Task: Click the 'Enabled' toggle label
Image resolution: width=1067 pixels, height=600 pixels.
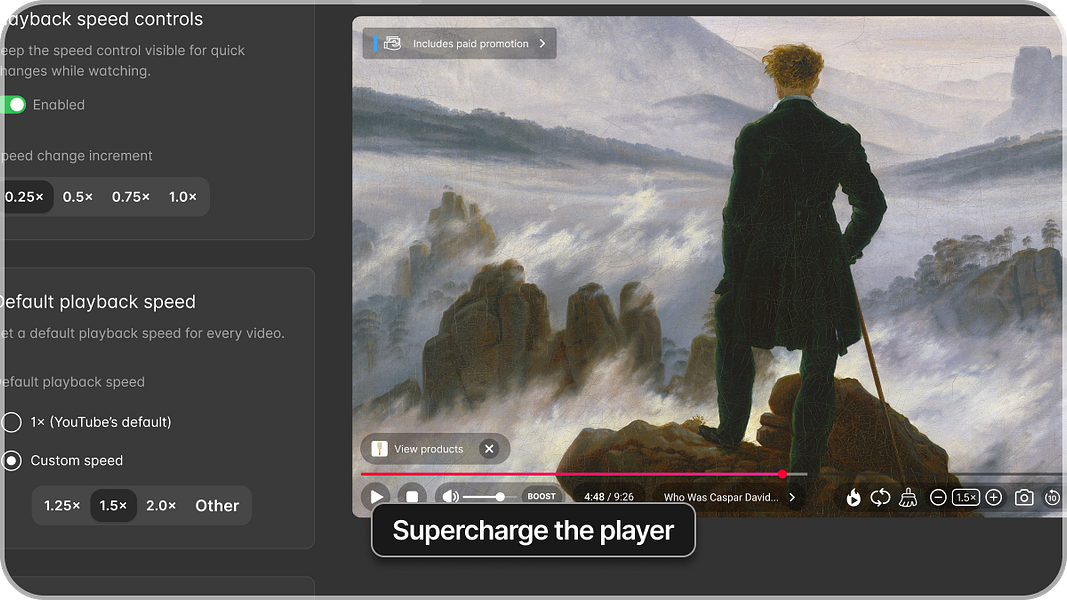Action: click(x=59, y=105)
